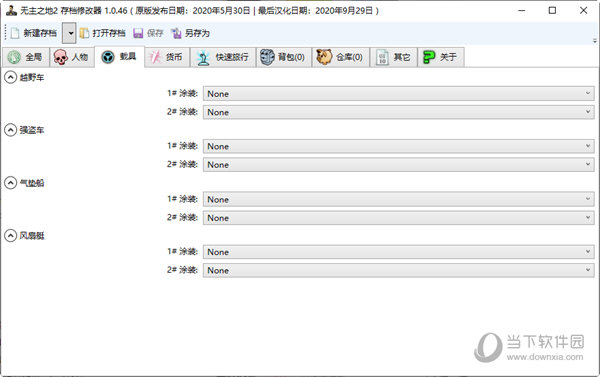The width and height of the screenshot is (600, 377).
Task: Open the 关于 about tab
Action: [x=440, y=57]
